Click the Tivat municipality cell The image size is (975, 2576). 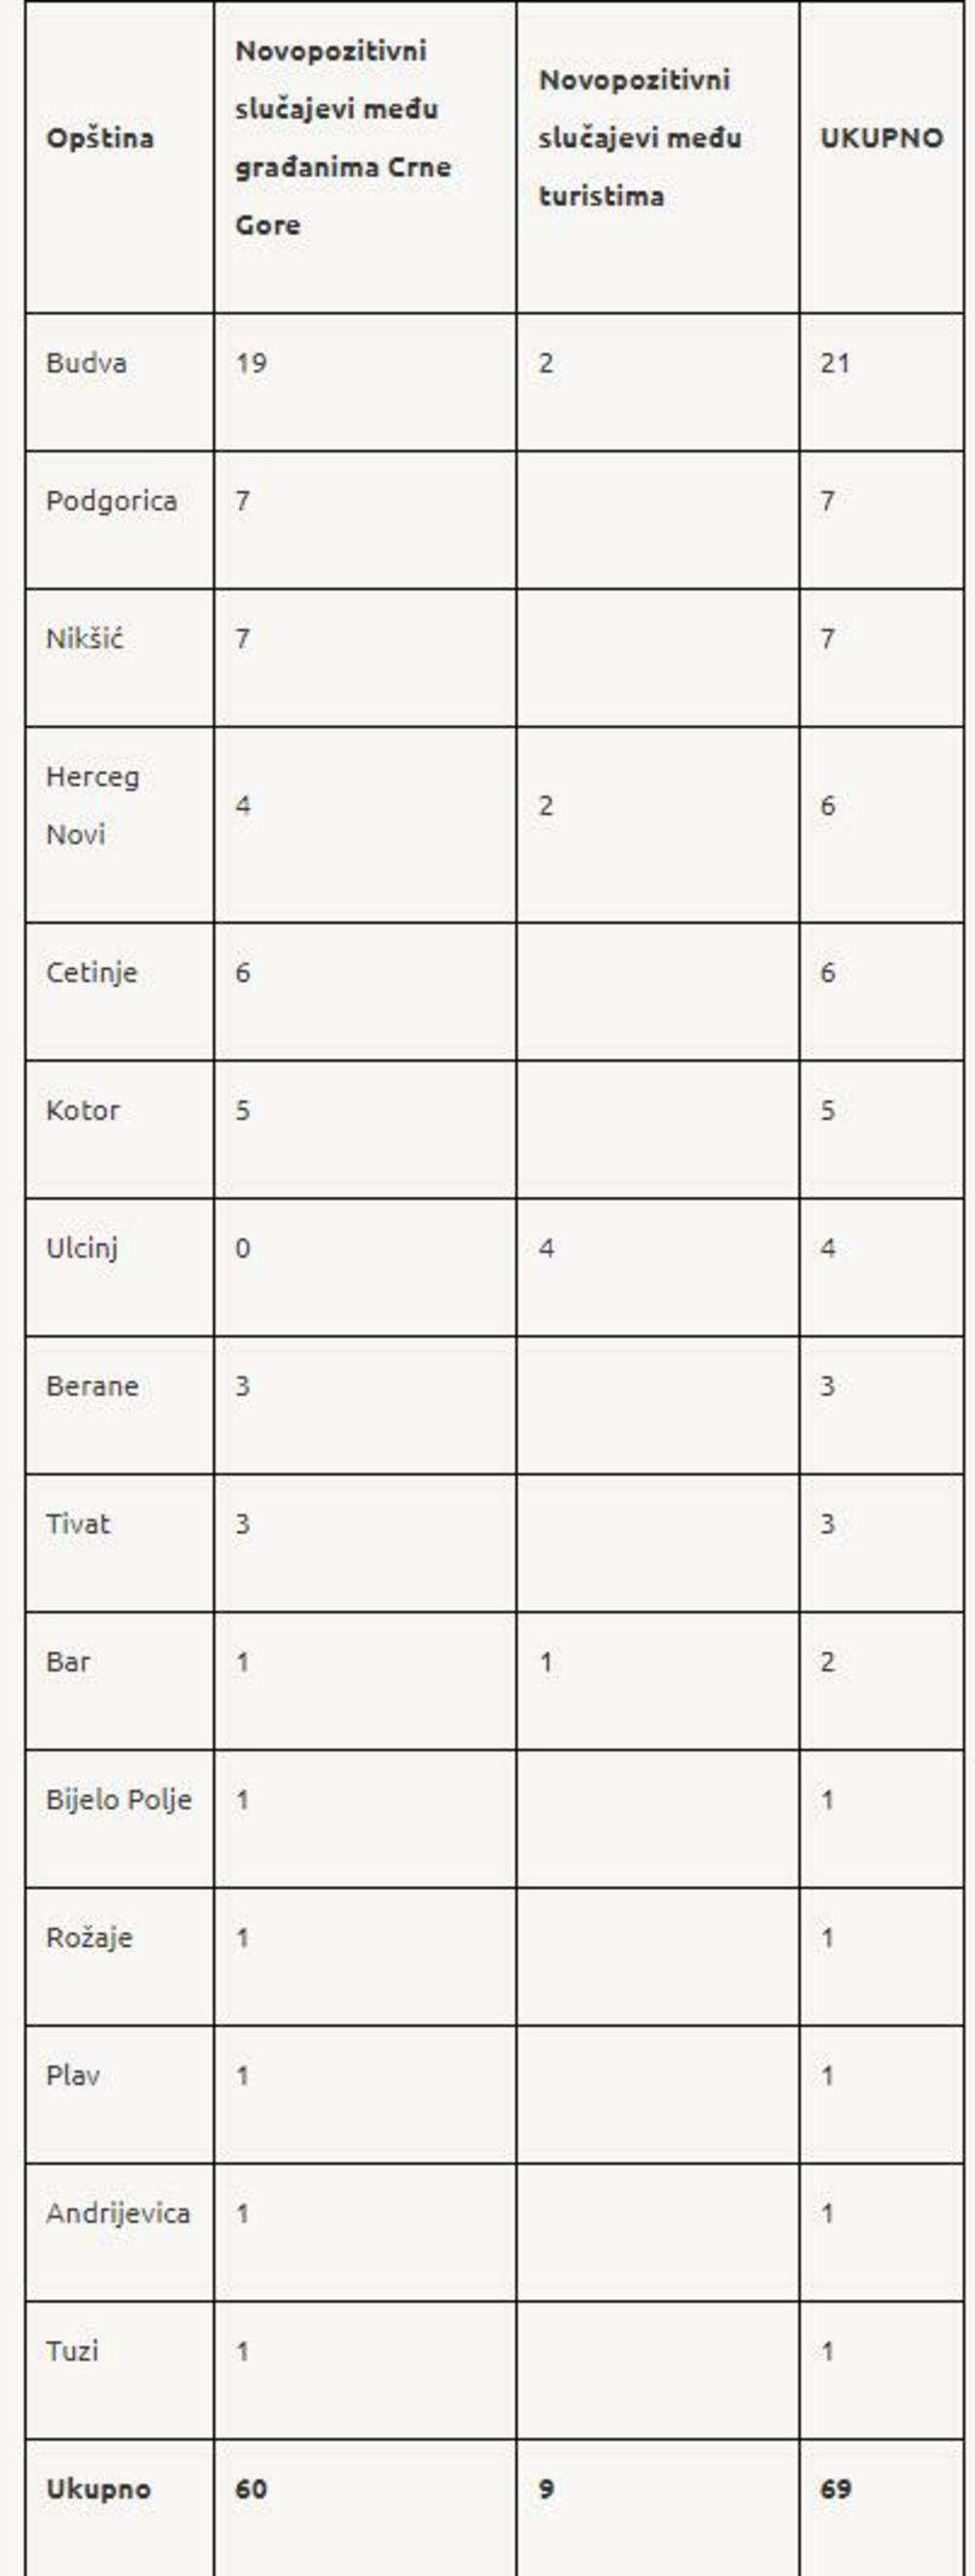tap(78, 1524)
